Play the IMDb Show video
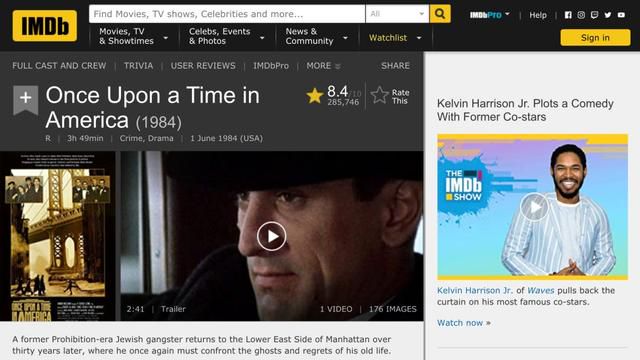640x360 pixels. click(534, 207)
